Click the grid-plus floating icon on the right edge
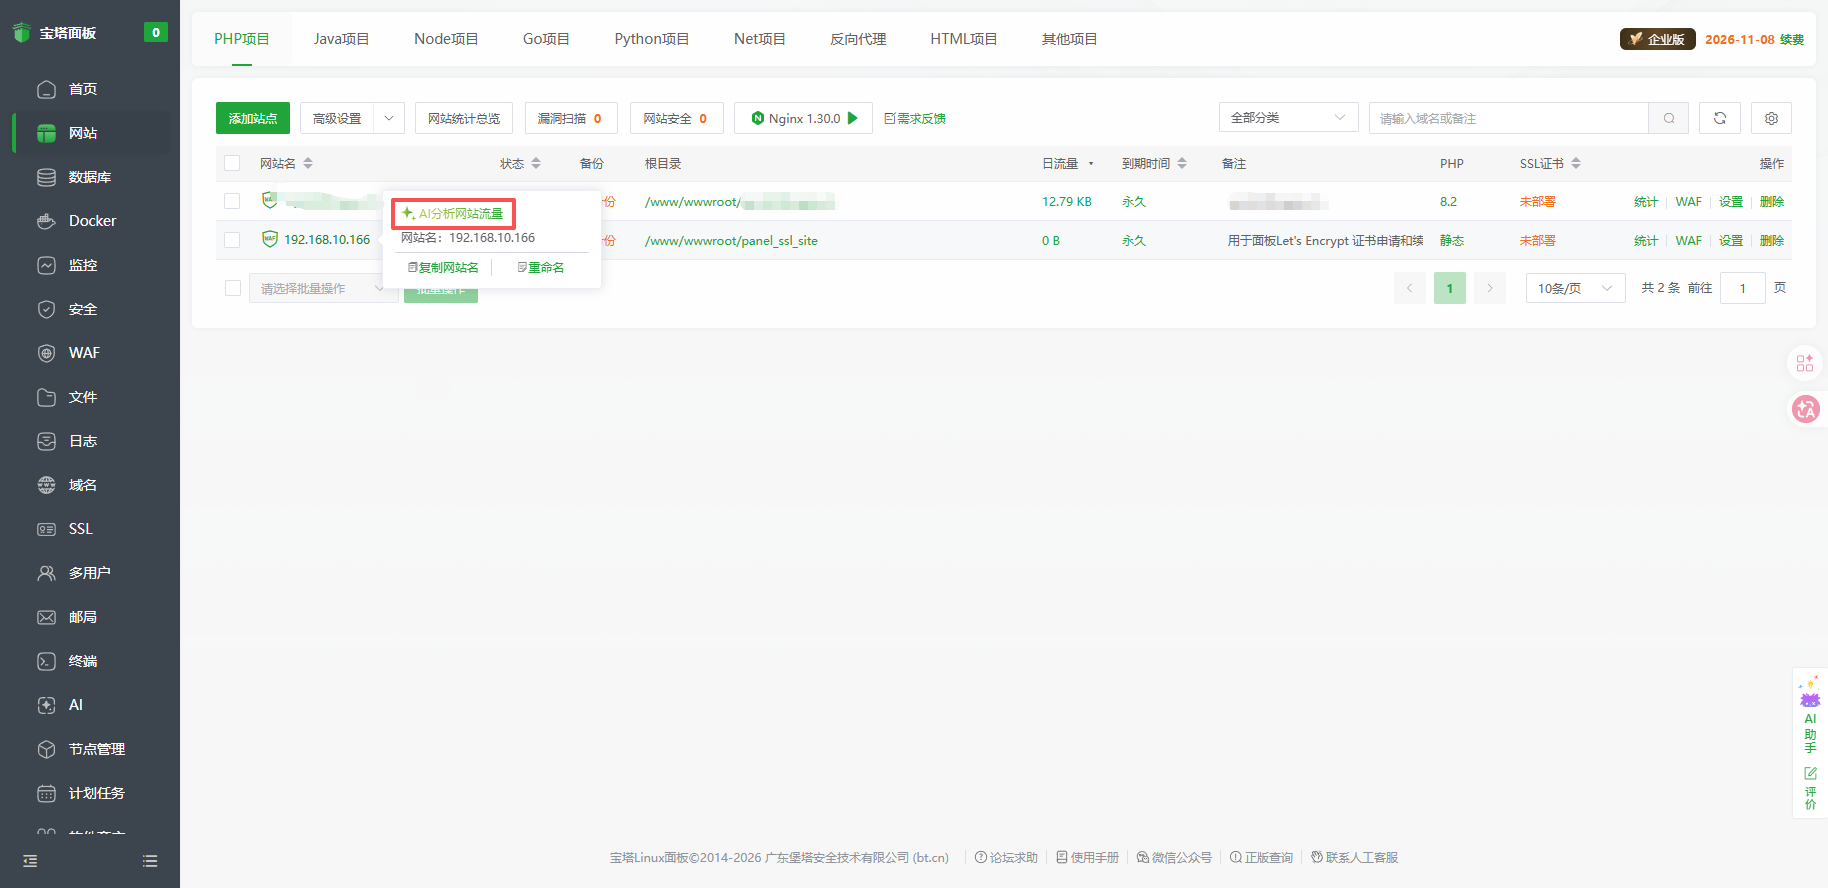The image size is (1828, 888). tap(1805, 363)
